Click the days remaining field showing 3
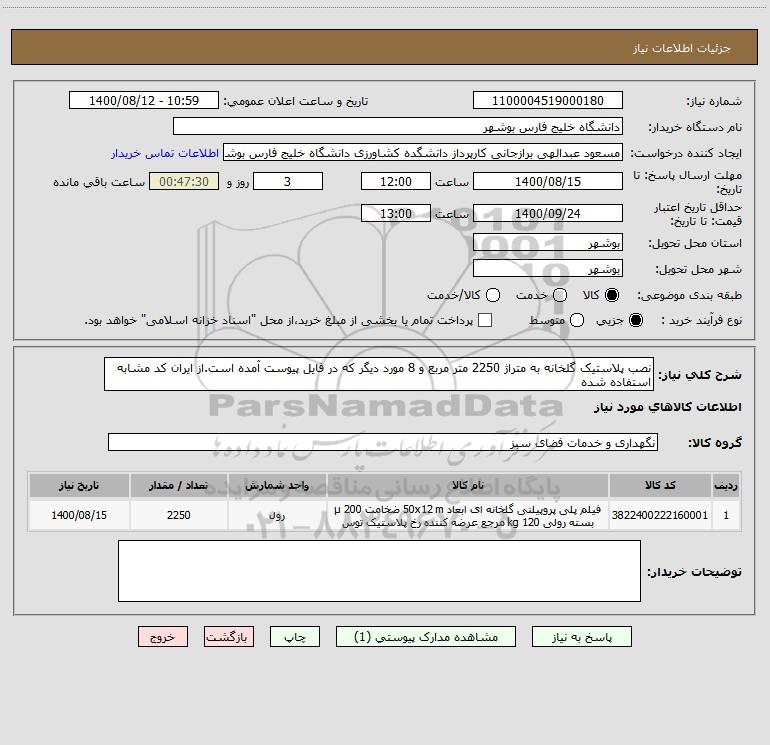 (x=288, y=181)
